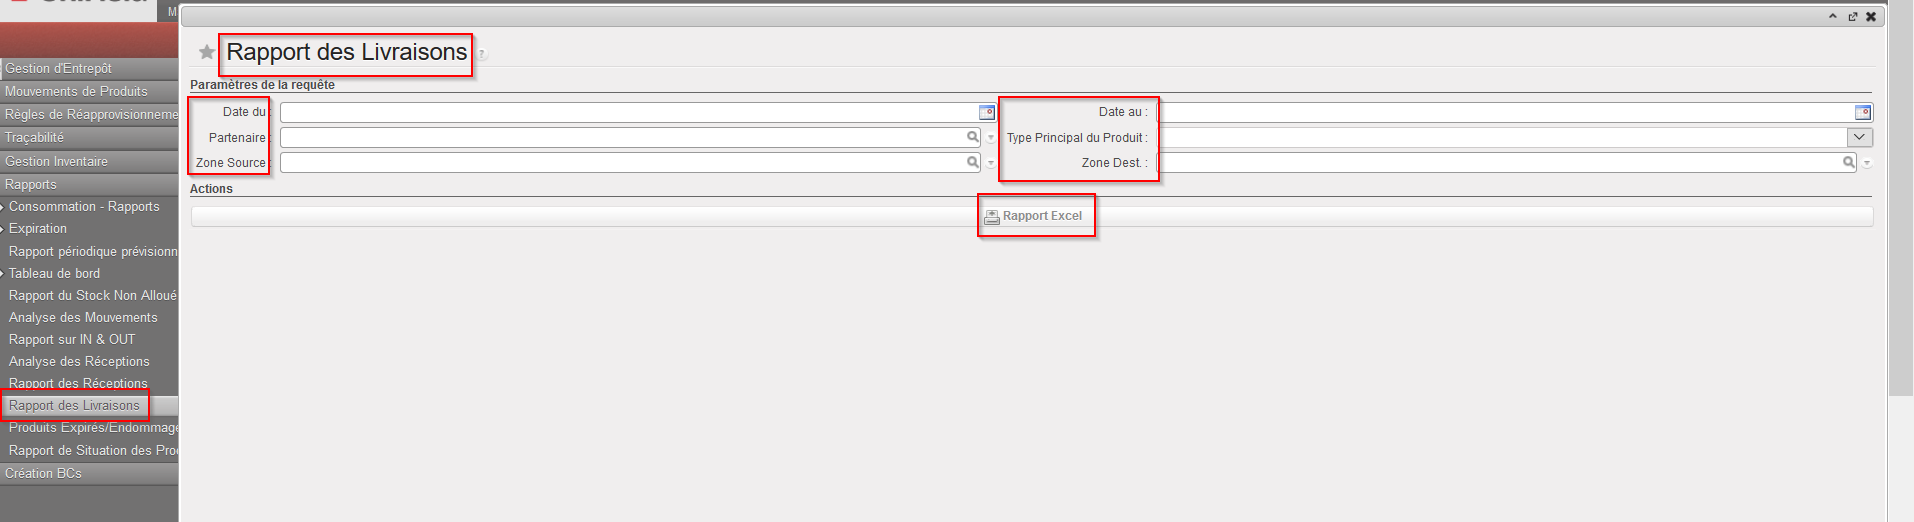Focus the Zone Source input field
This screenshot has height=522, width=1914.
coord(622,162)
